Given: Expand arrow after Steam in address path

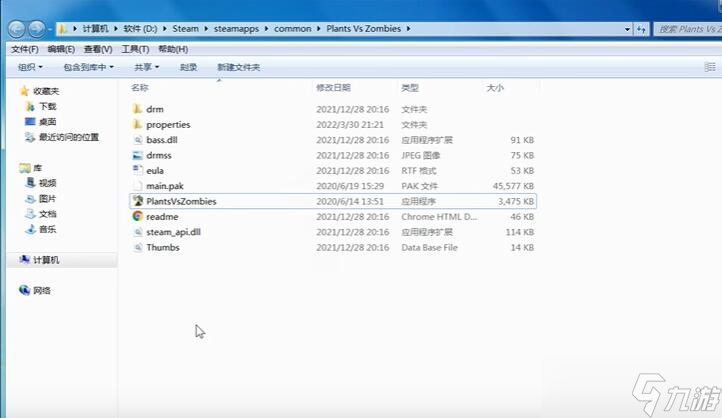Looking at the screenshot, I should click(206, 29).
